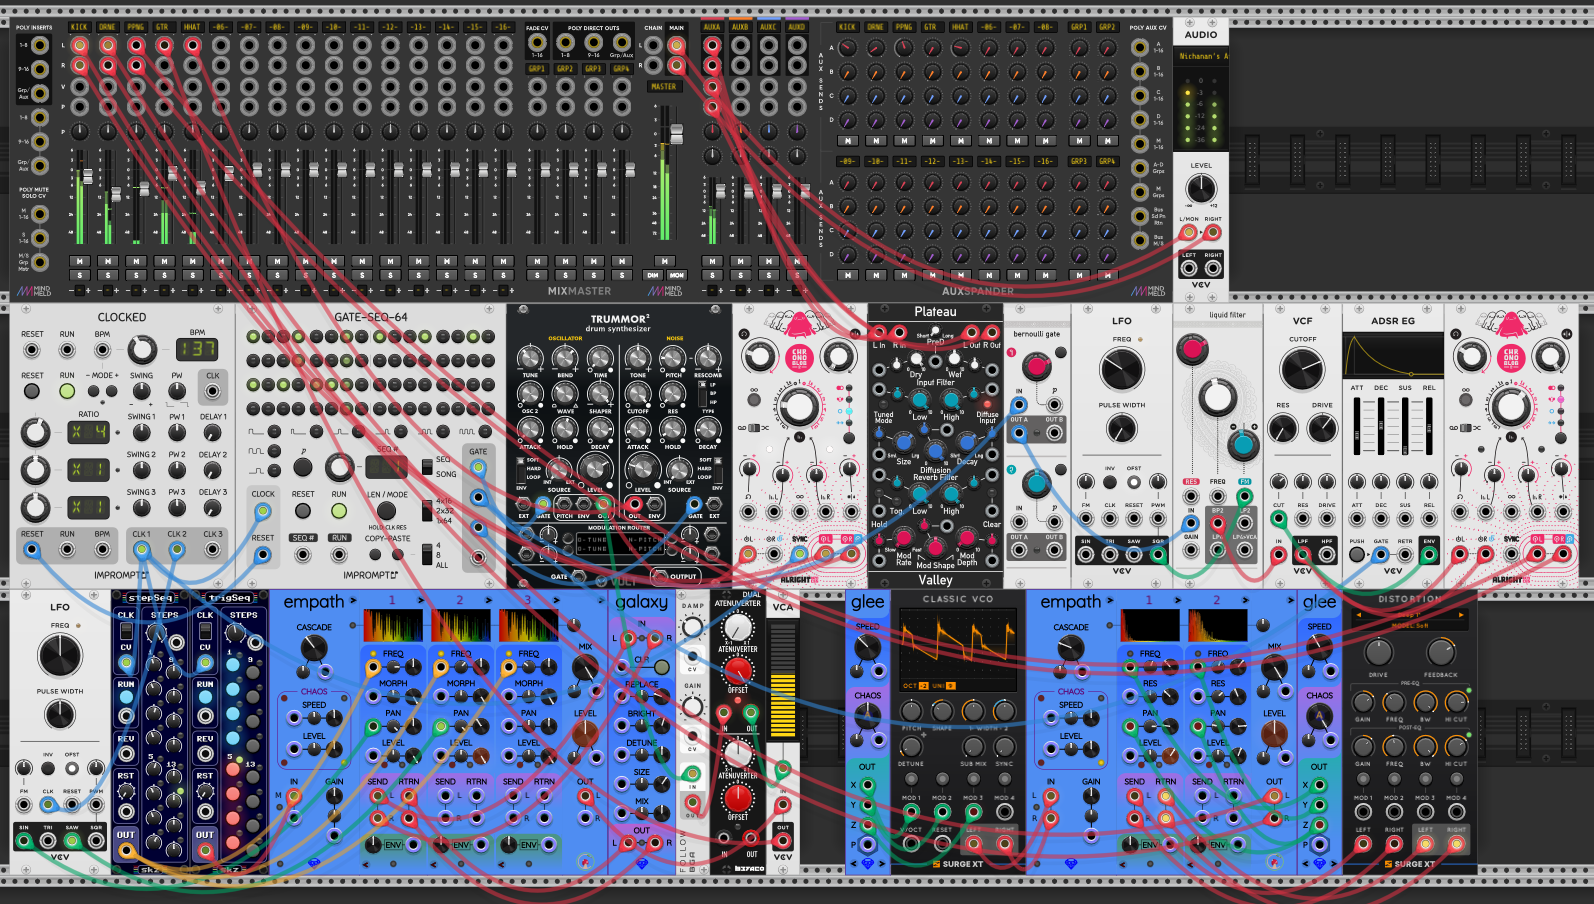Image resolution: width=1594 pixels, height=904 pixels.
Task: Toggle the first step of GATE-SEQ-64 top row
Action: [254, 337]
